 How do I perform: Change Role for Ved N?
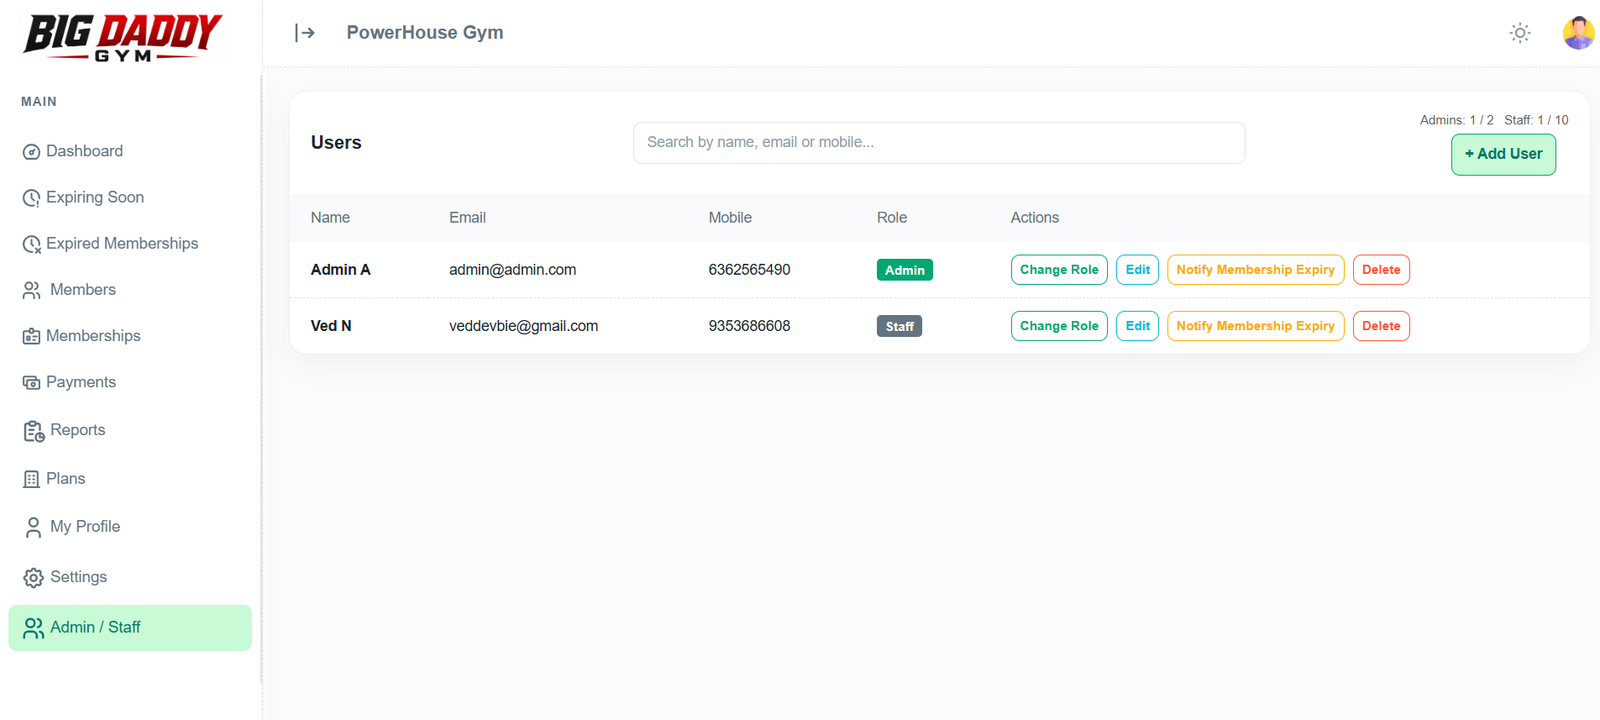pyautogui.click(x=1059, y=326)
